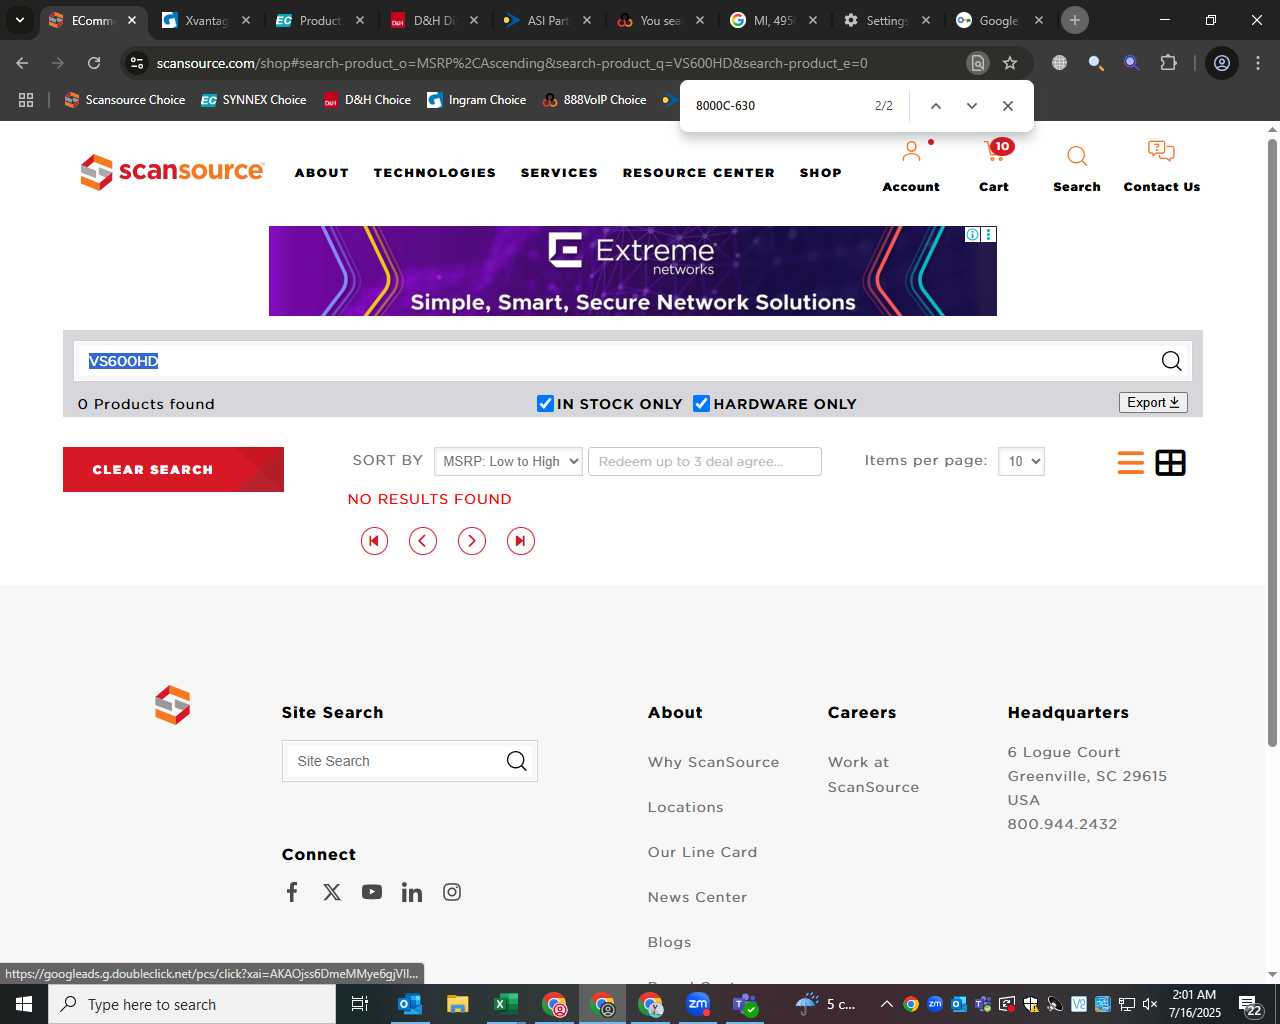Open Outlook from the taskbar
This screenshot has width=1280, height=1024.
(409, 1004)
